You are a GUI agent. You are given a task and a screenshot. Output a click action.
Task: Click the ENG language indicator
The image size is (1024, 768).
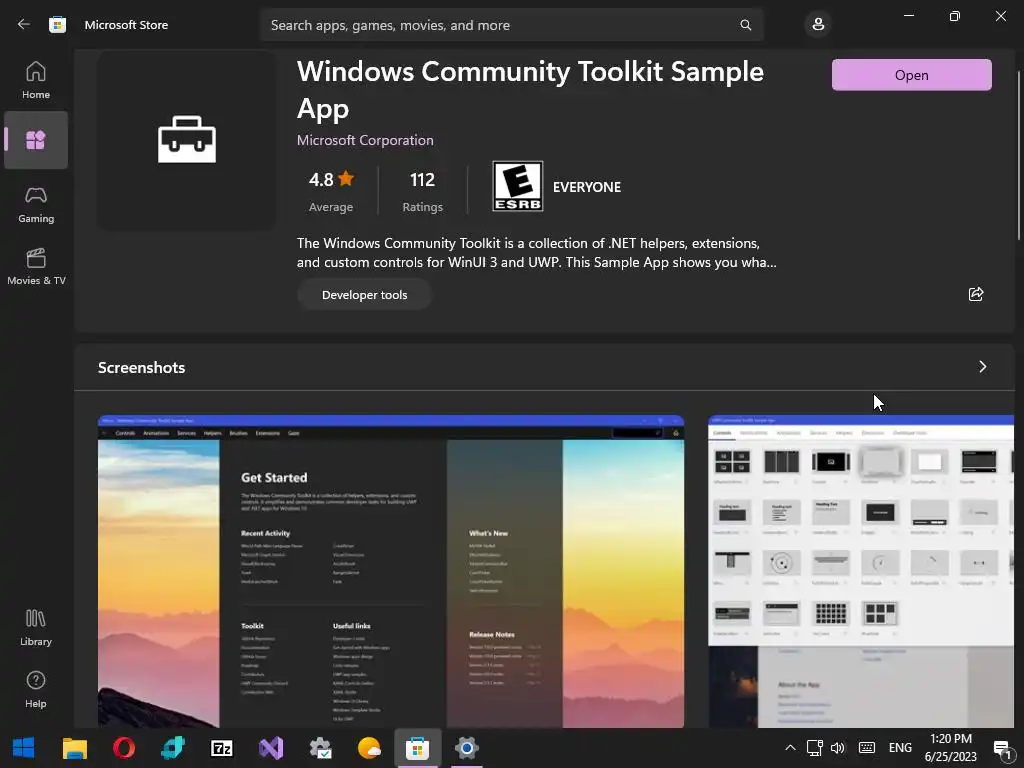900,748
